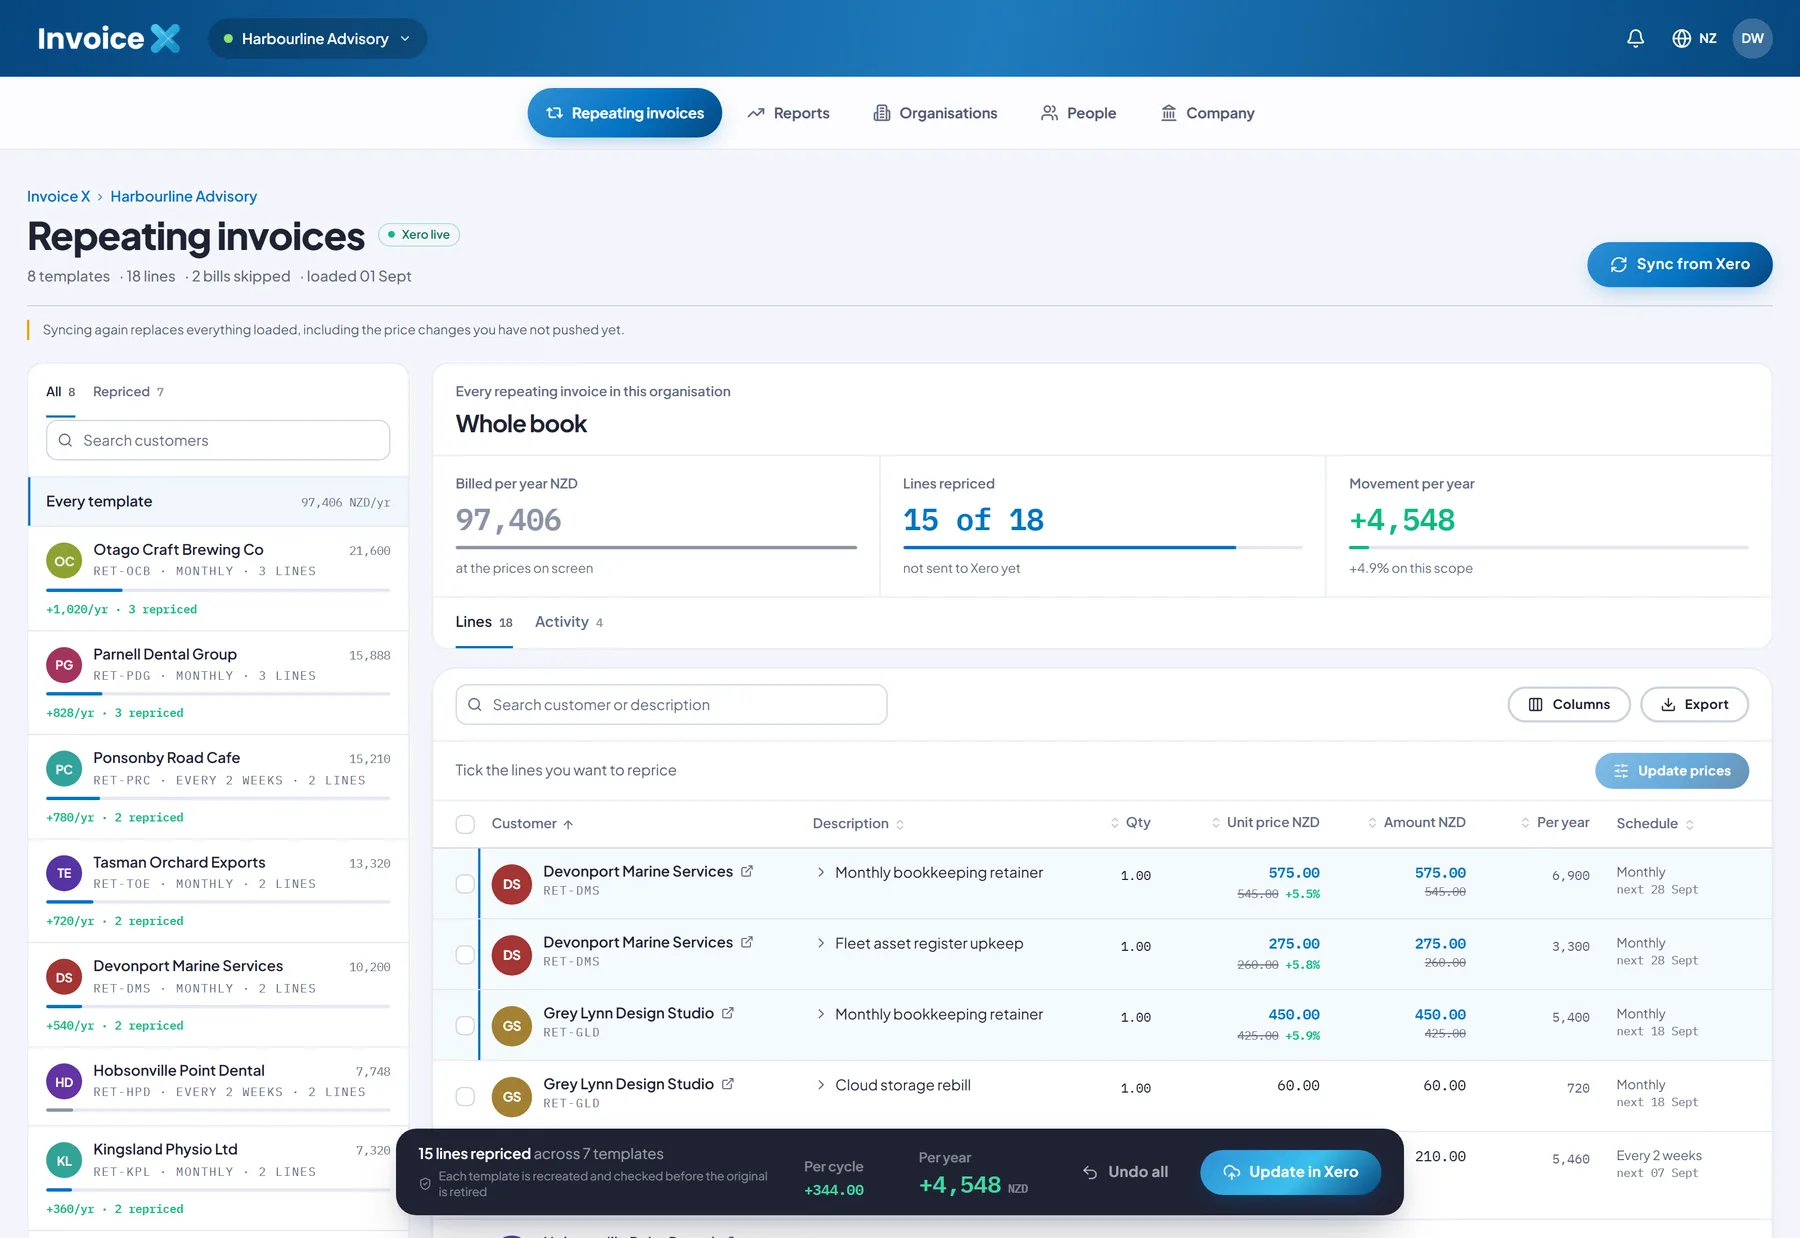1800x1238 pixels.
Task: Open the Company nav tab
Action: 1207,113
